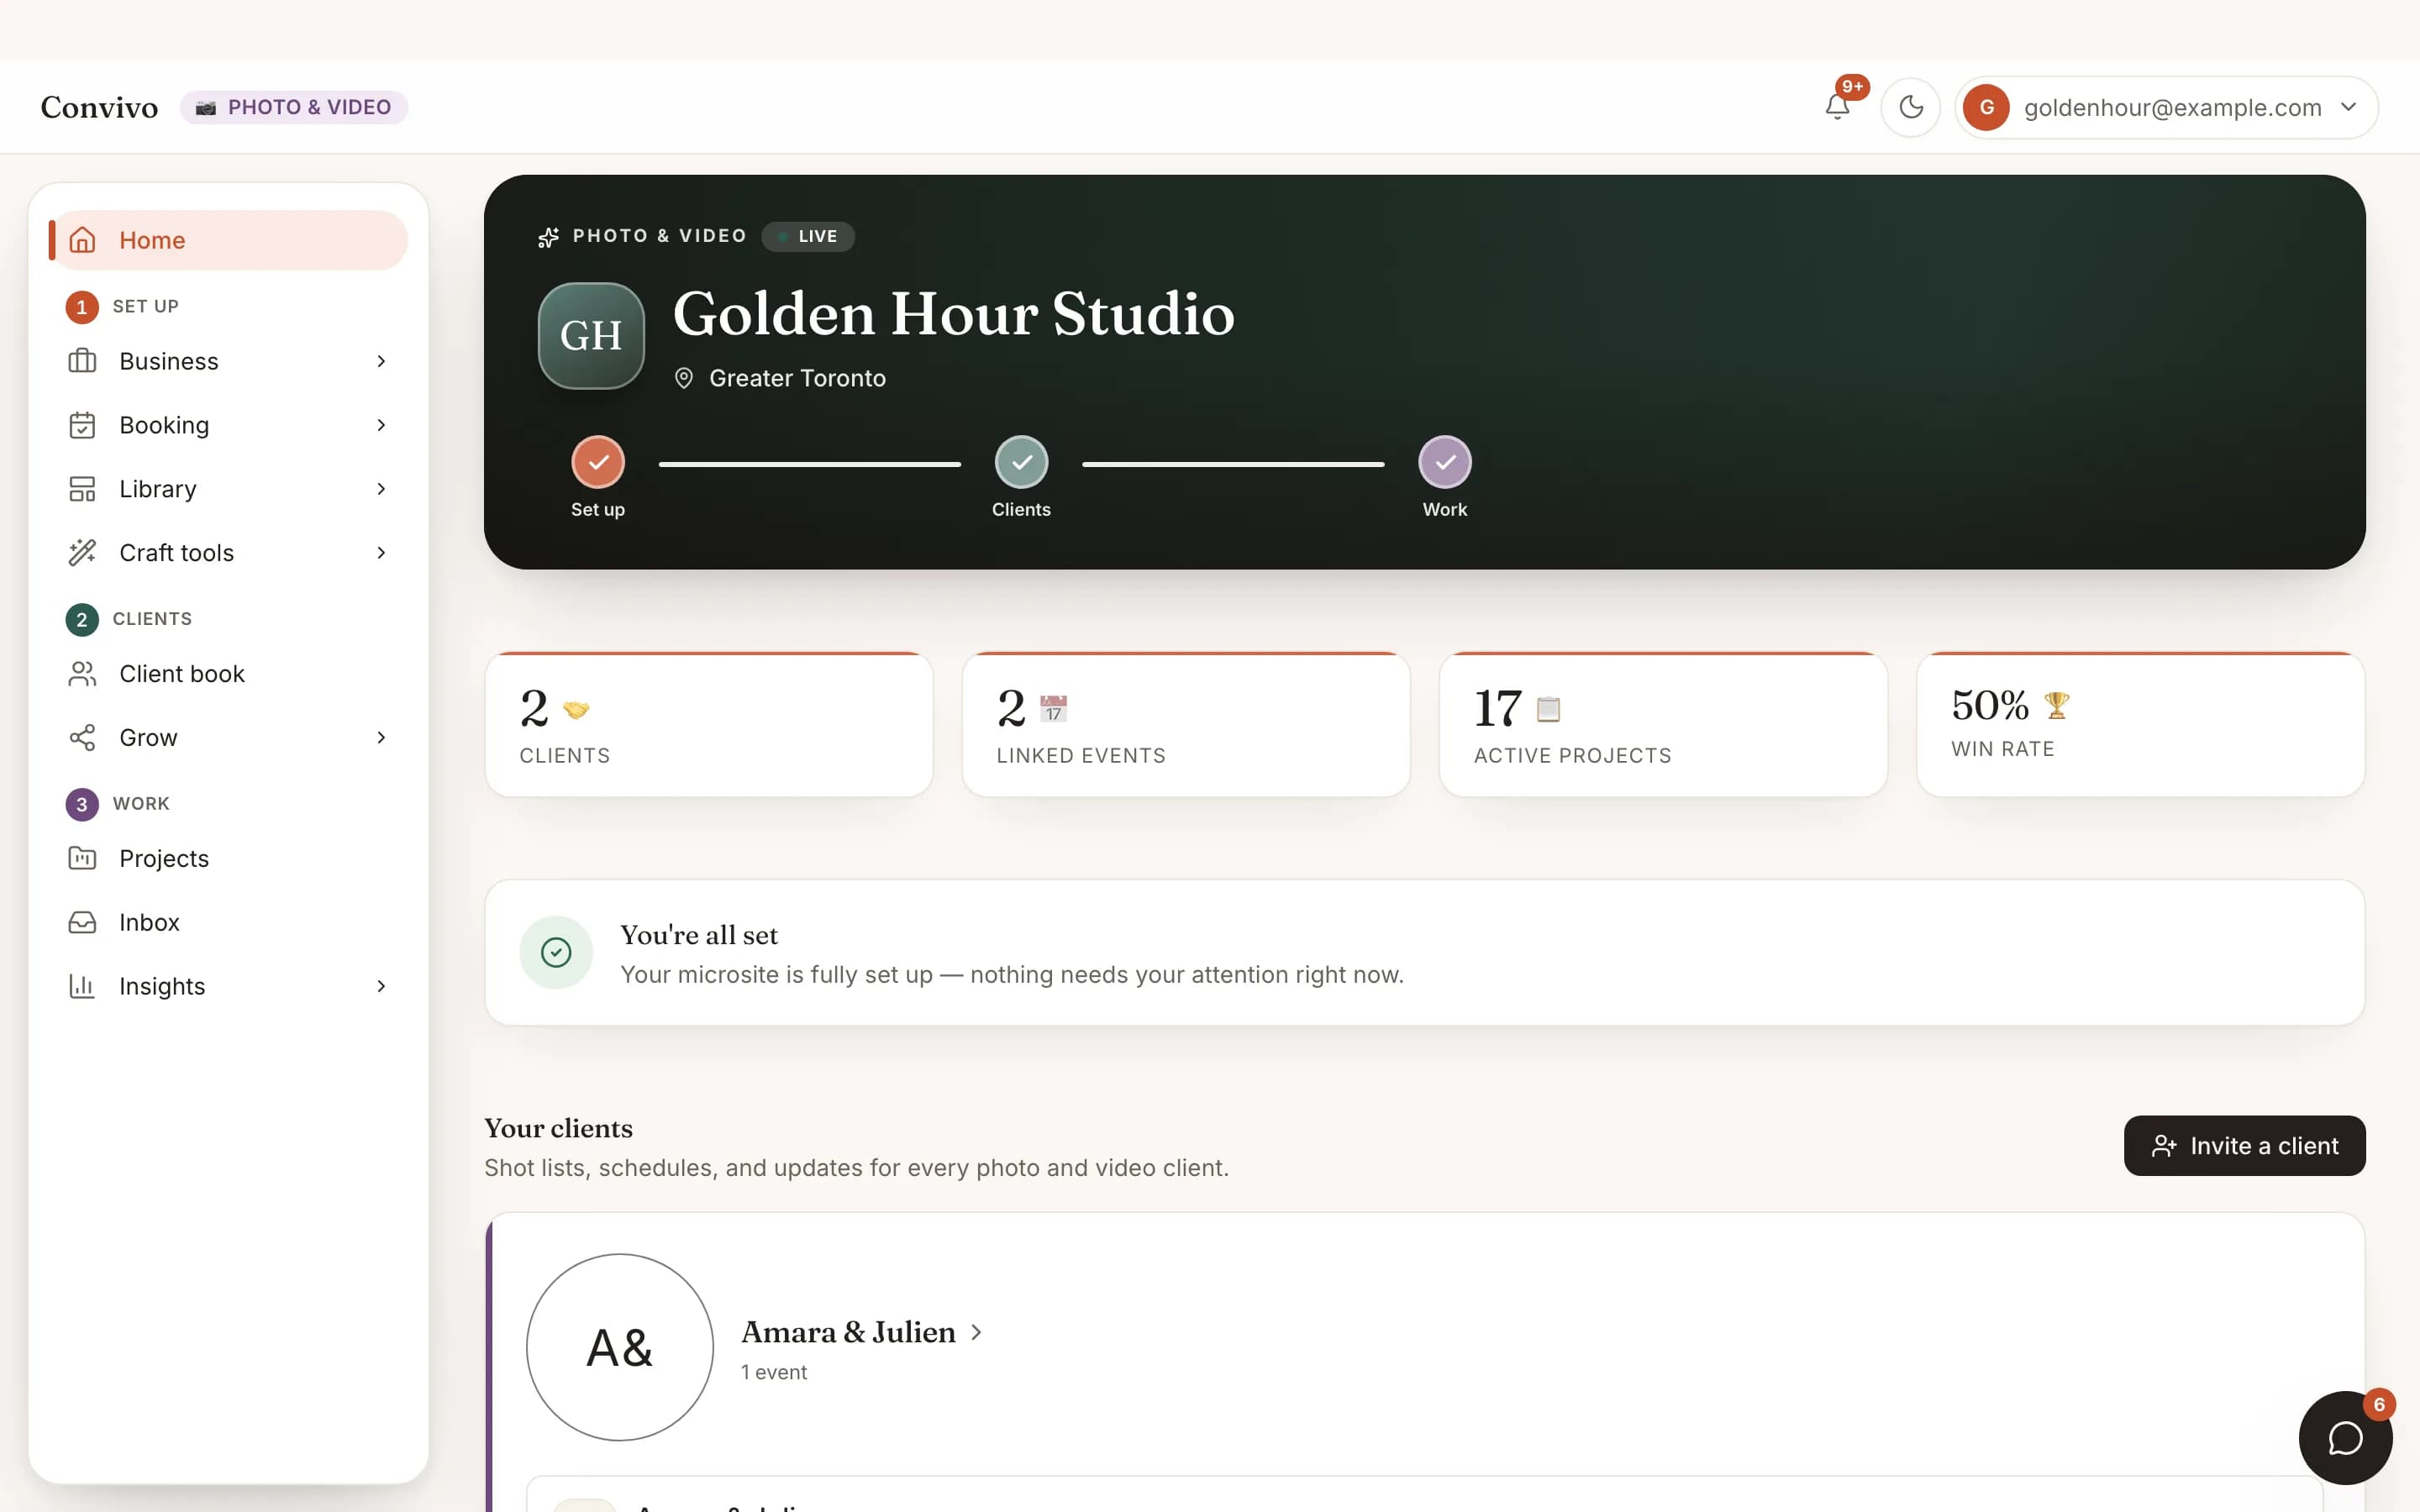Expand the Library submenu chevron
The height and width of the screenshot is (1512, 2420).
381,489
